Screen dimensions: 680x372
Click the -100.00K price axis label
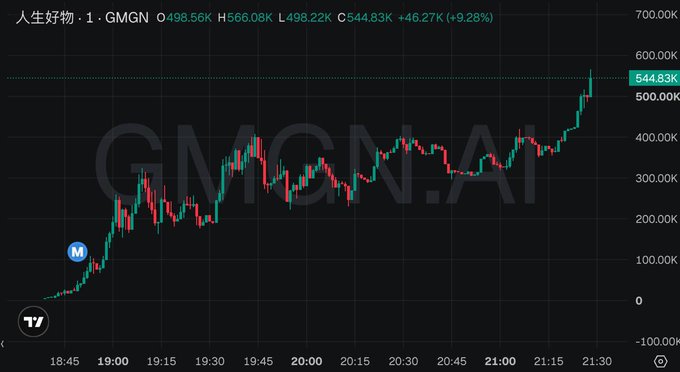point(656,342)
